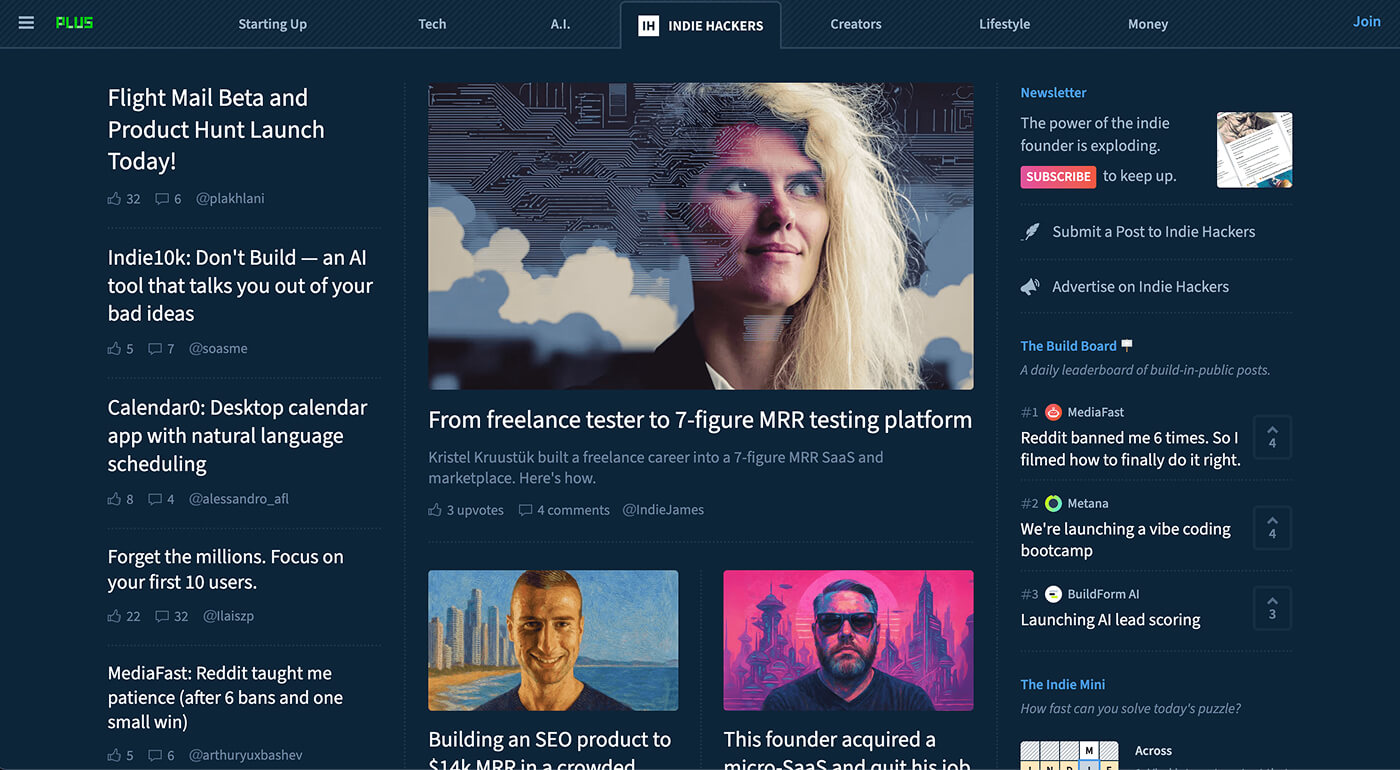Upvote the Forget the millions post
This screenshot has width=1400, height=770.
[114, 616]
